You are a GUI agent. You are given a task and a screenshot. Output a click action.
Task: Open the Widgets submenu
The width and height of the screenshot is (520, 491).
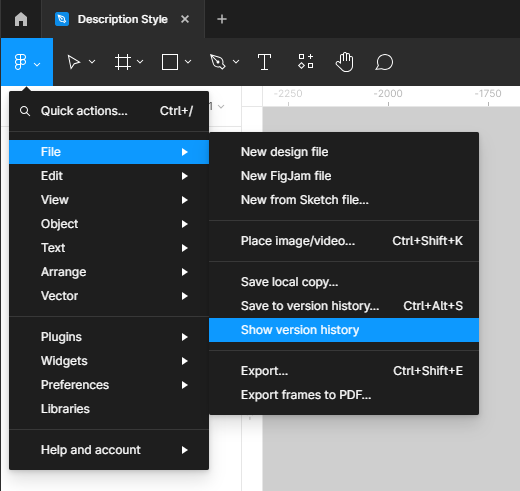[x=109, y=361]
